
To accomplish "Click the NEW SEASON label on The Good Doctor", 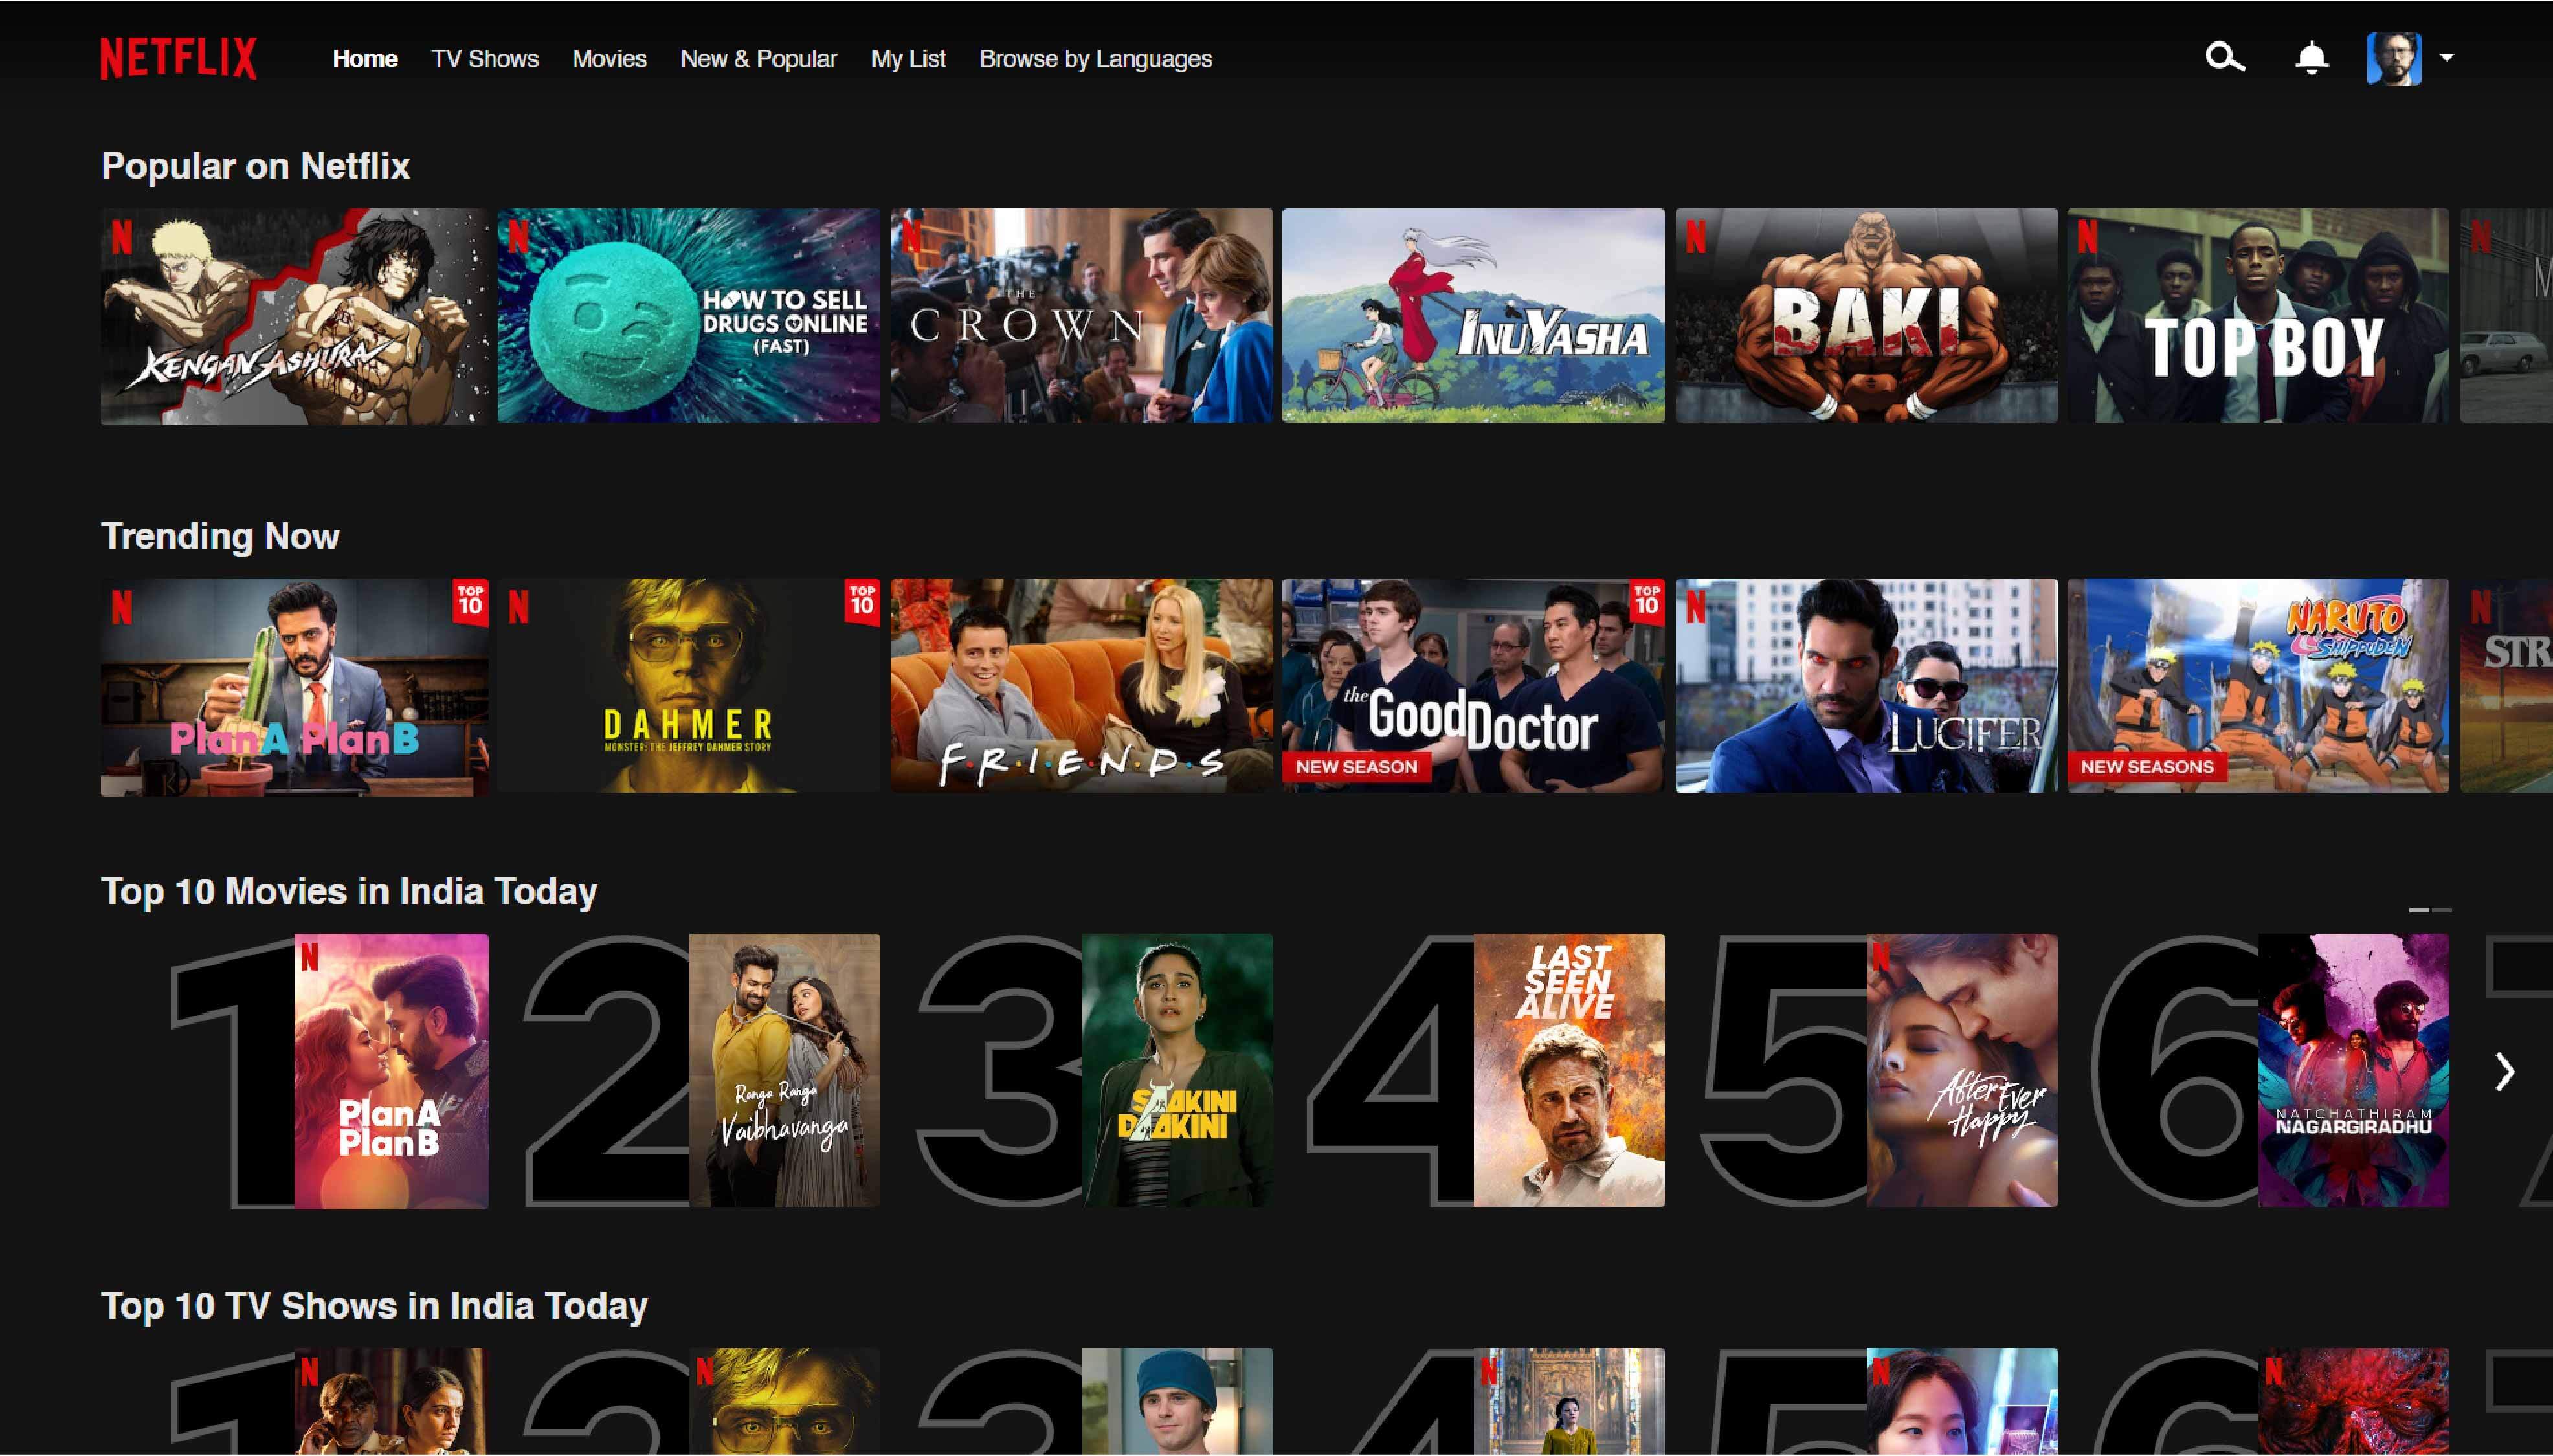I will pos(1357,767).
